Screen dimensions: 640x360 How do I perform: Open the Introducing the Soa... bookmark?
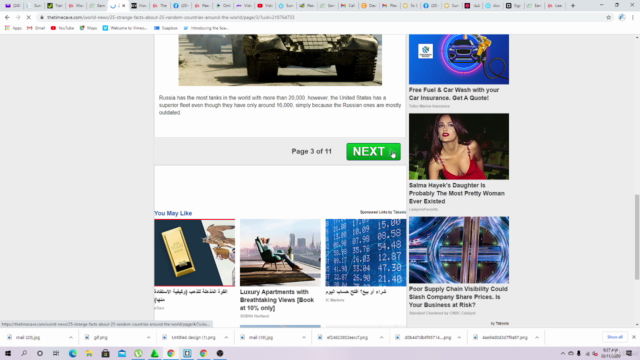coord(206,28)
